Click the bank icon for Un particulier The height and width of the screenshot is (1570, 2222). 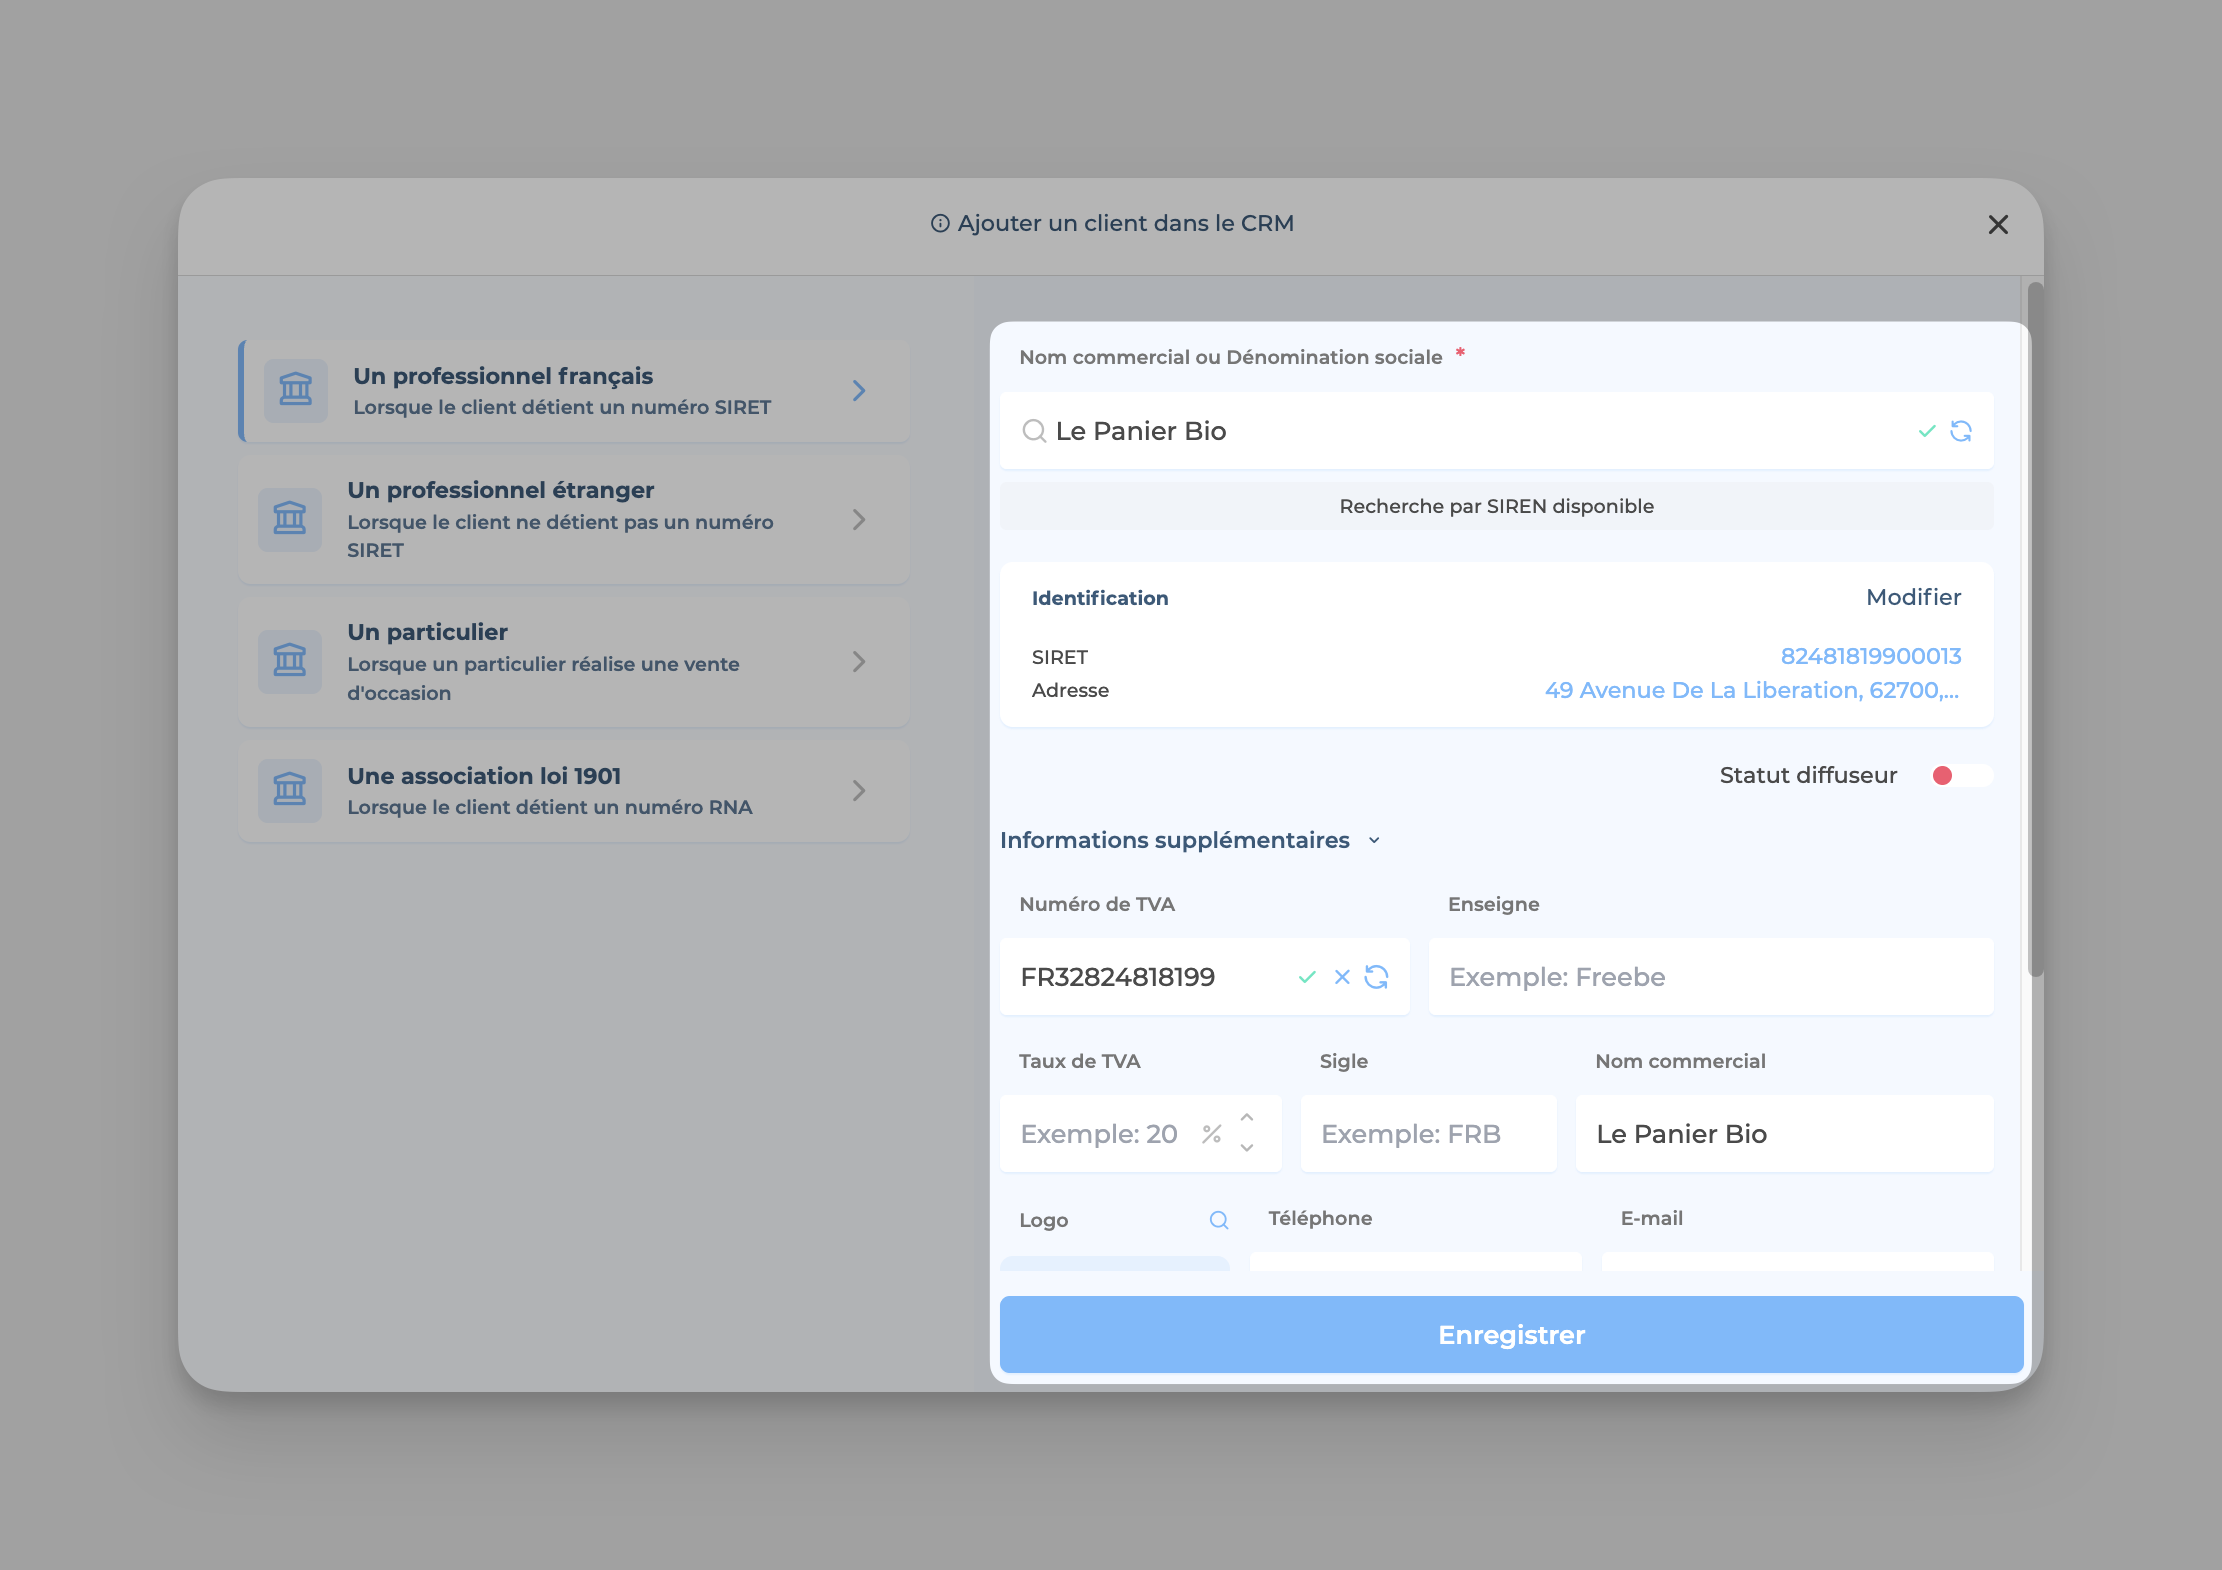click(290, 661)
